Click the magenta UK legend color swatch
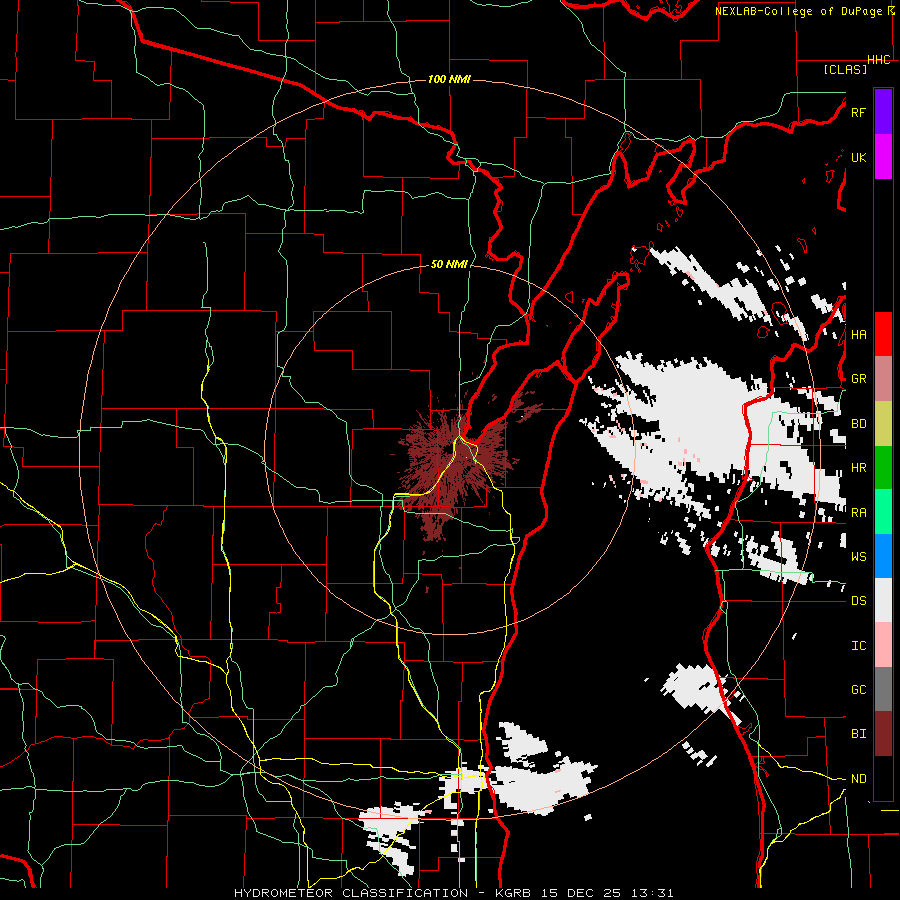 coord(883,157)
